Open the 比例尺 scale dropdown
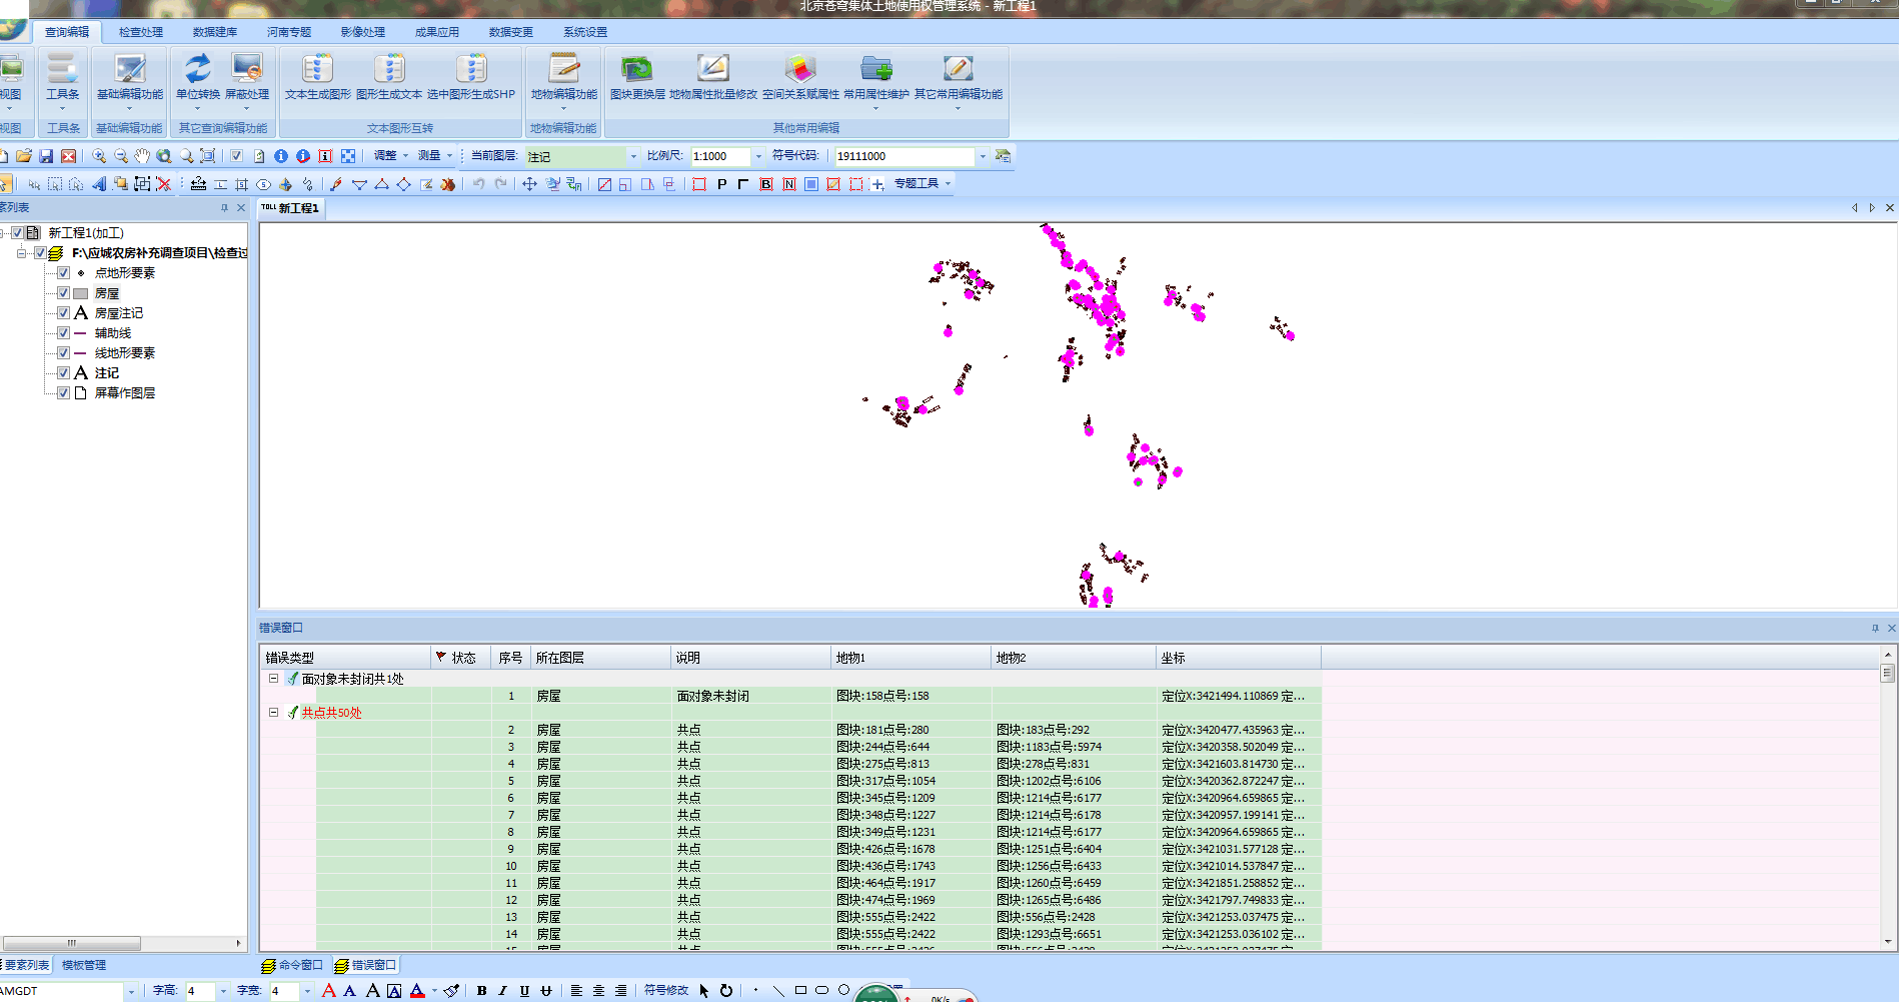 [758, 156]
